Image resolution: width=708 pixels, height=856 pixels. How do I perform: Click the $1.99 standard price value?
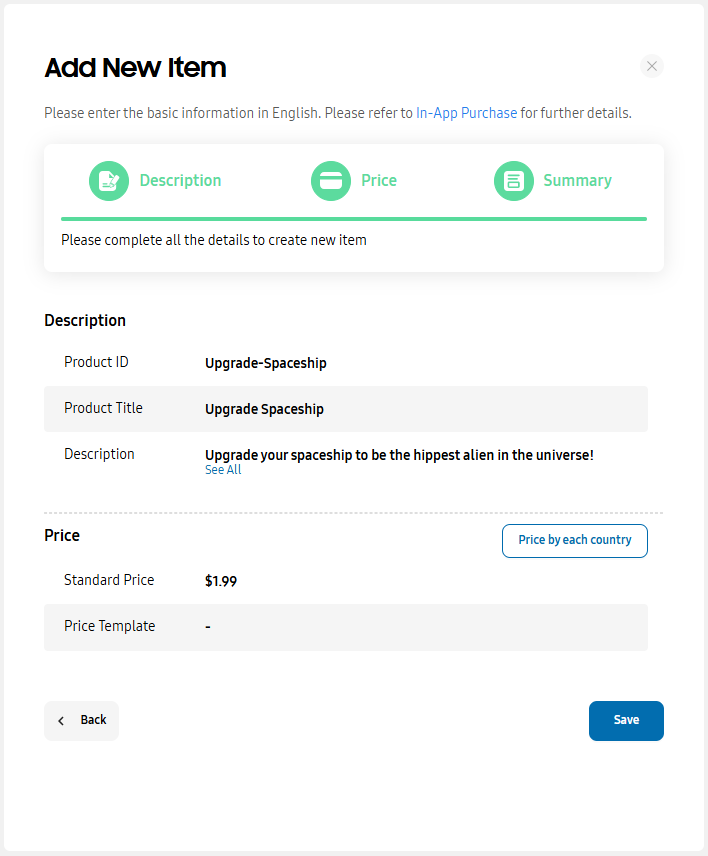point(221,581)
